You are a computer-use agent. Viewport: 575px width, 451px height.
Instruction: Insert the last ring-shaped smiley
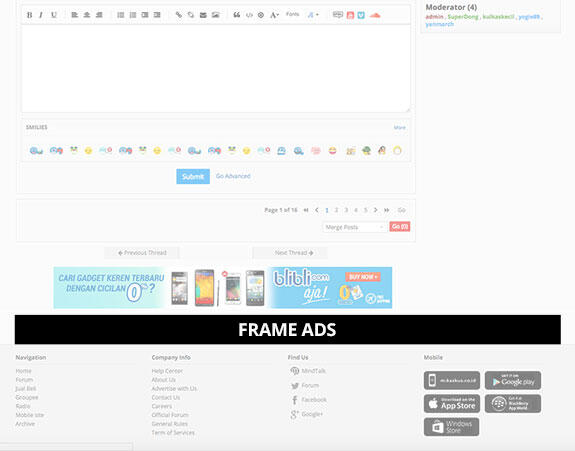pos(397,150)
